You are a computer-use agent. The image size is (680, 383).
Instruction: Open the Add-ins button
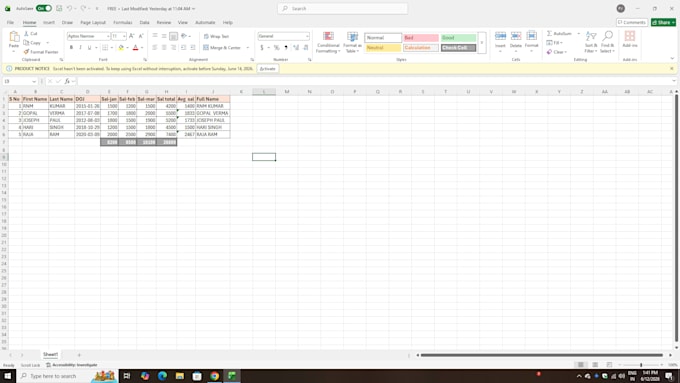pyautogui.click(x=630, y=39)
